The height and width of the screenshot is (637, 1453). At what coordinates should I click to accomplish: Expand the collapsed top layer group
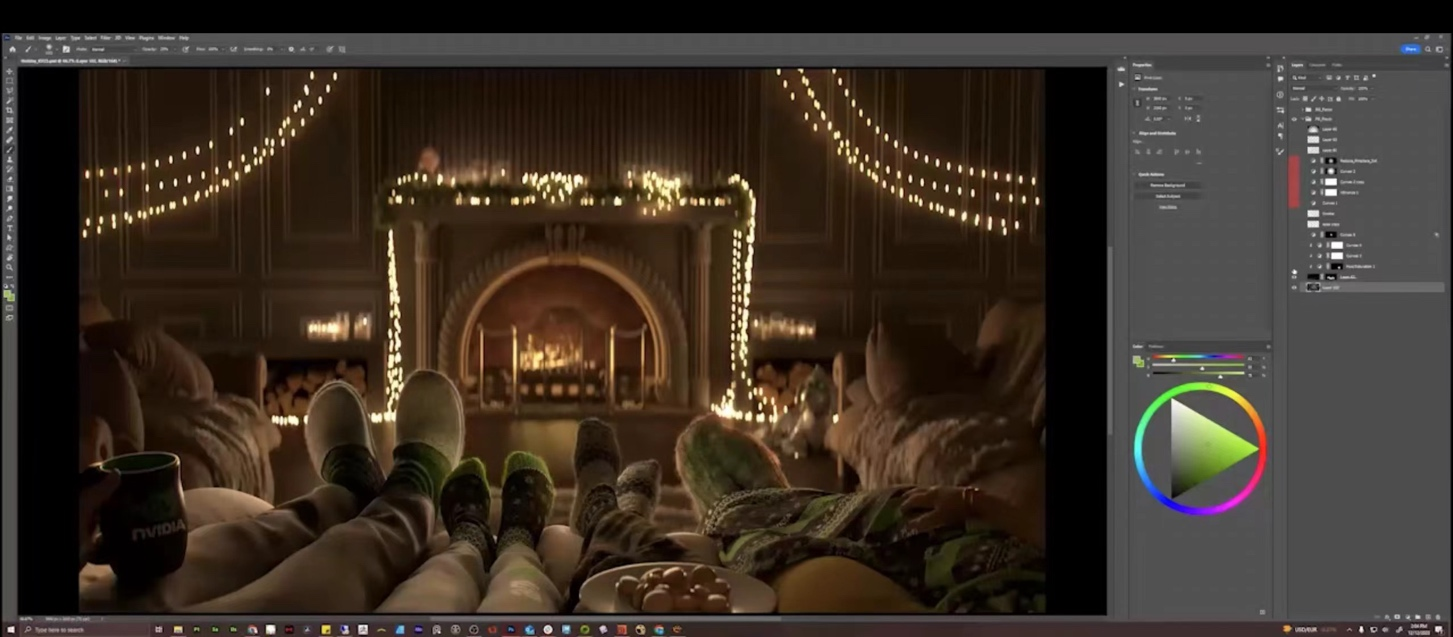pos(1303,110)
